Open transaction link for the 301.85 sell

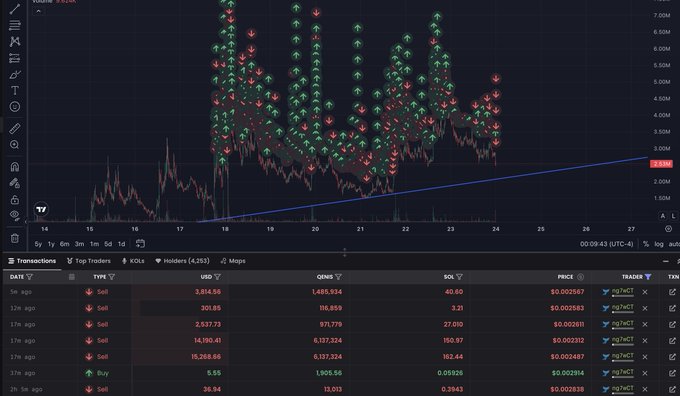672,308
